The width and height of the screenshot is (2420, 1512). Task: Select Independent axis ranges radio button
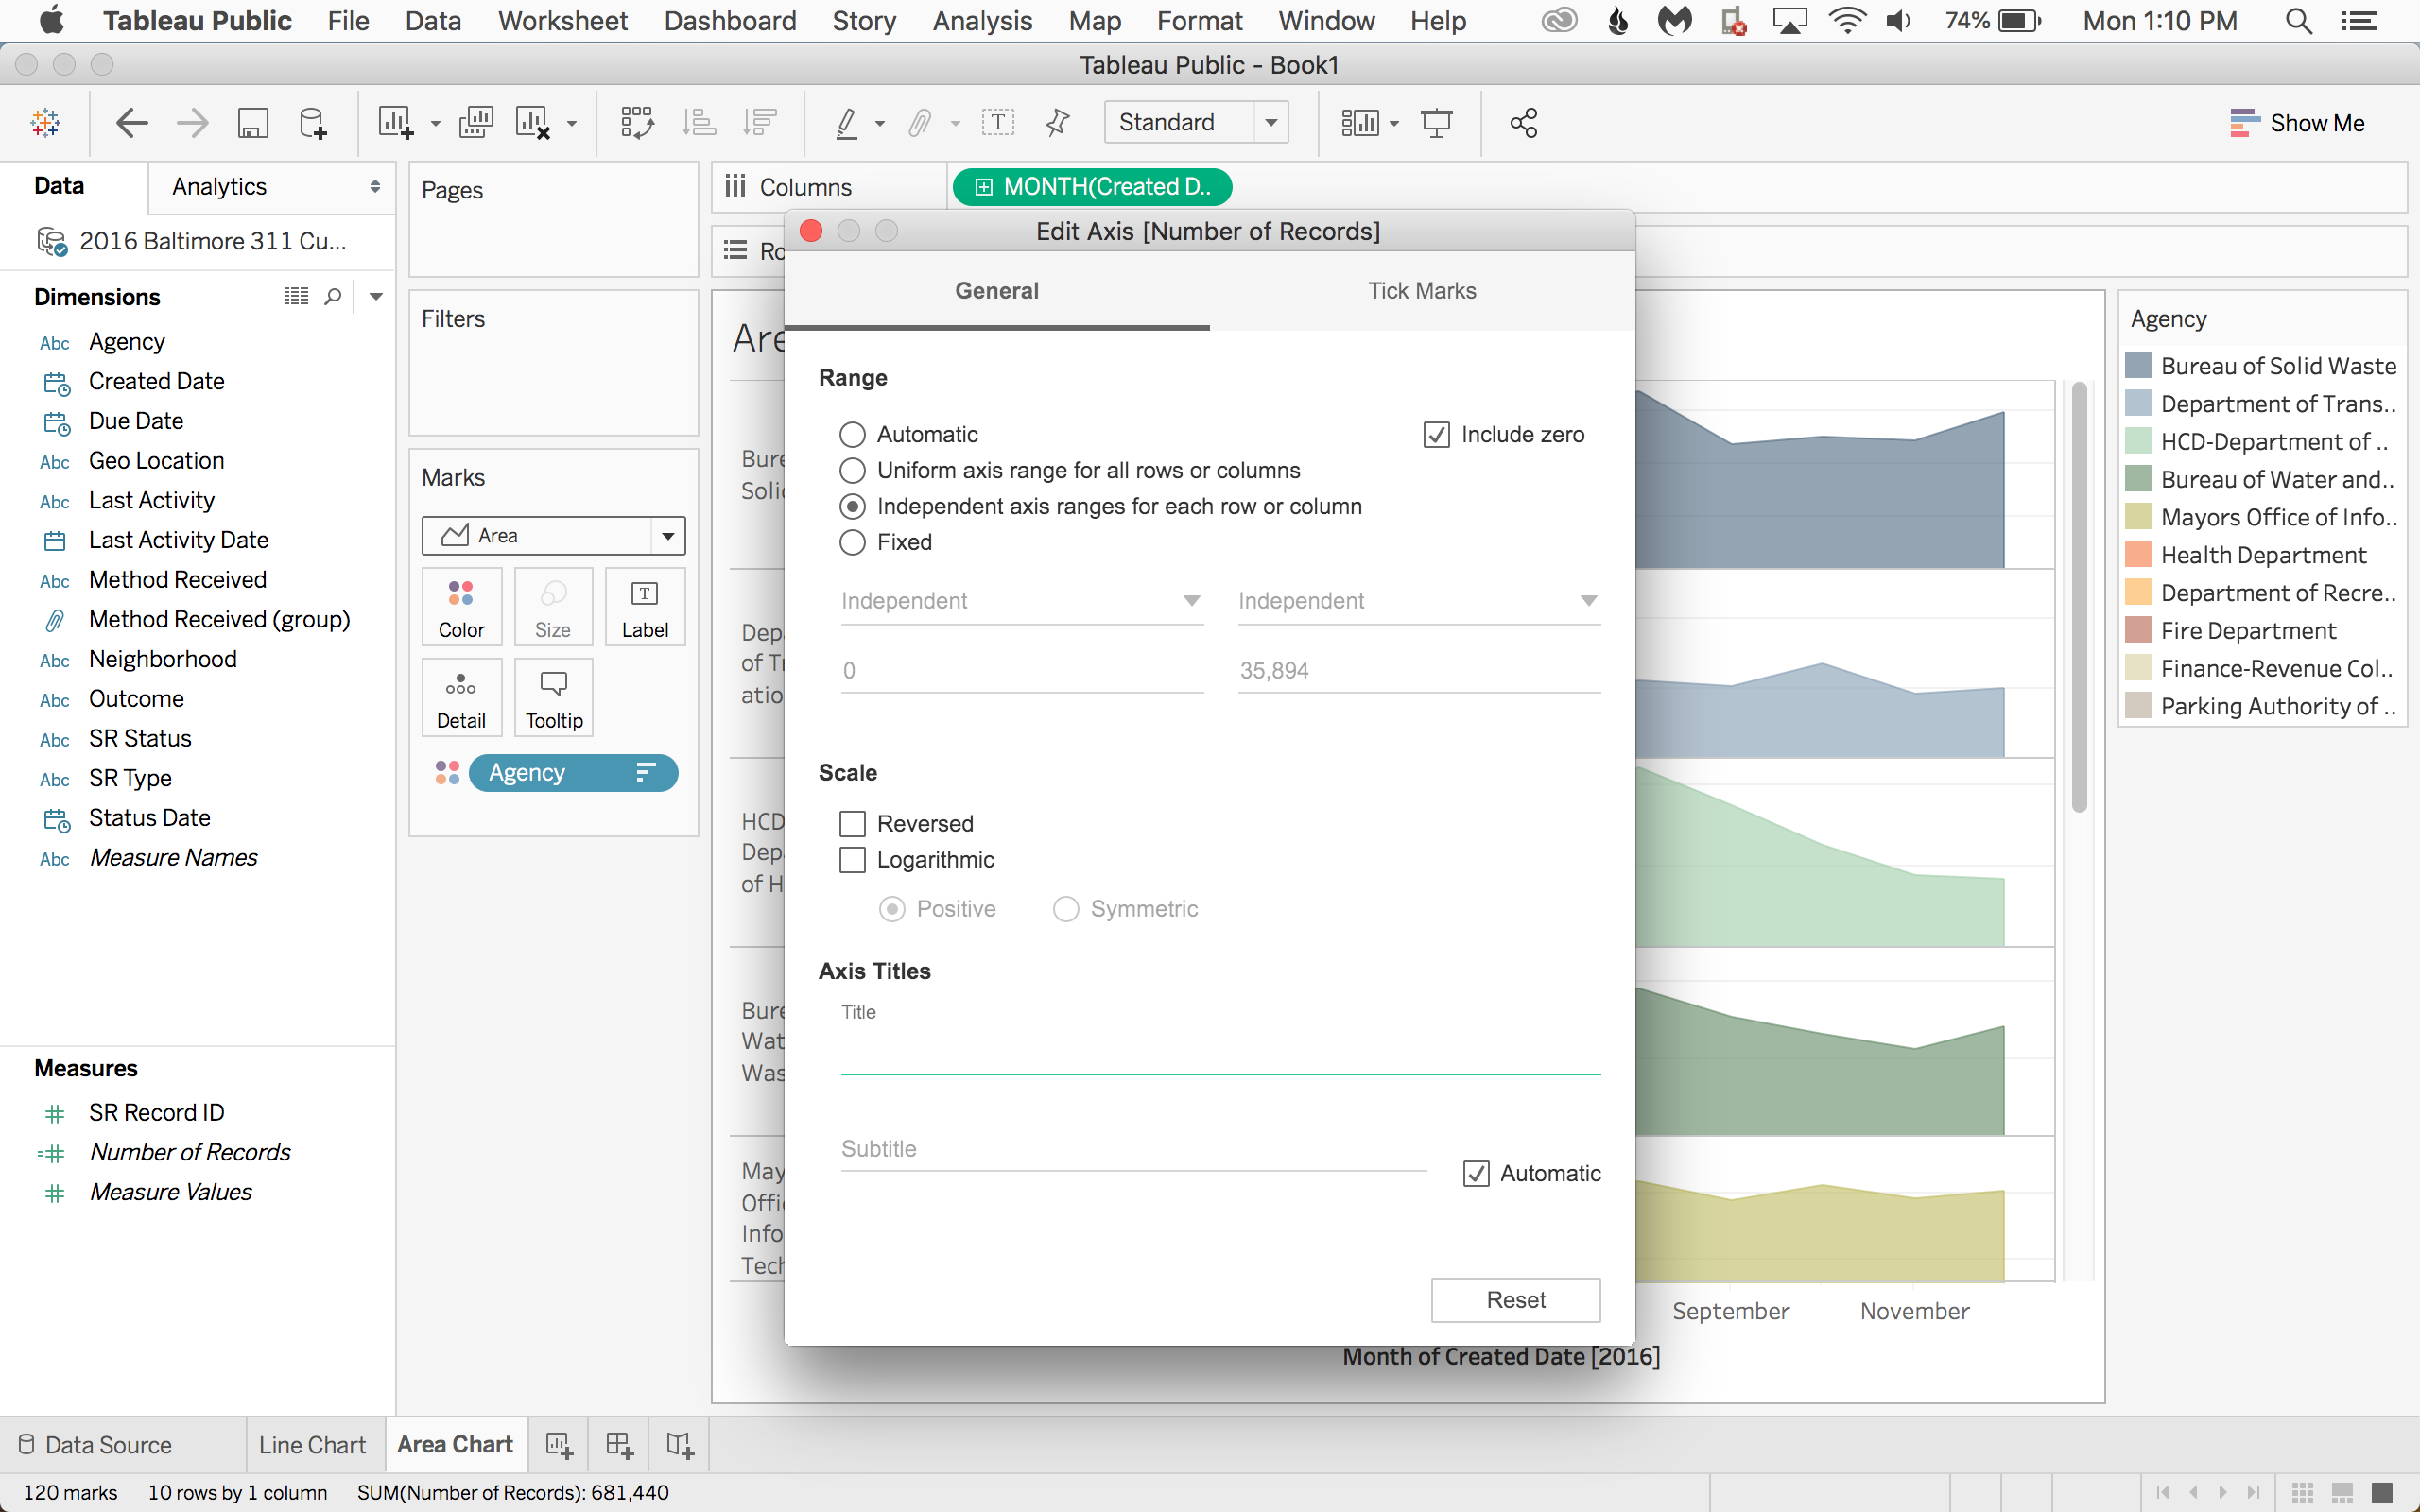pos(852,507)
